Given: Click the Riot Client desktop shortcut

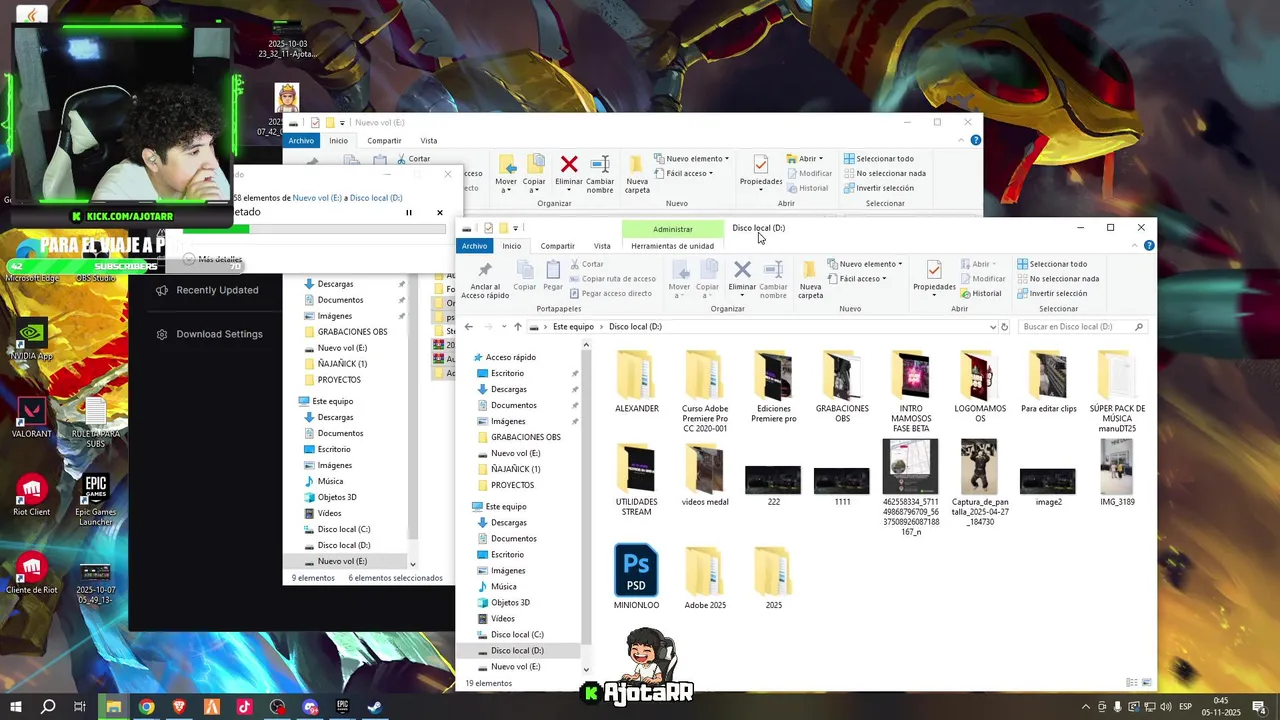Looking at the screenshot, I should 32,495.
